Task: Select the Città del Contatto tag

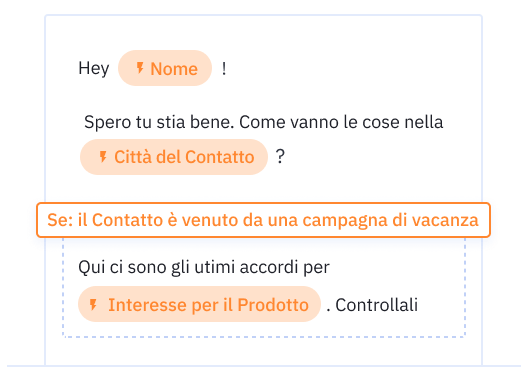Action: coord(174,157)
